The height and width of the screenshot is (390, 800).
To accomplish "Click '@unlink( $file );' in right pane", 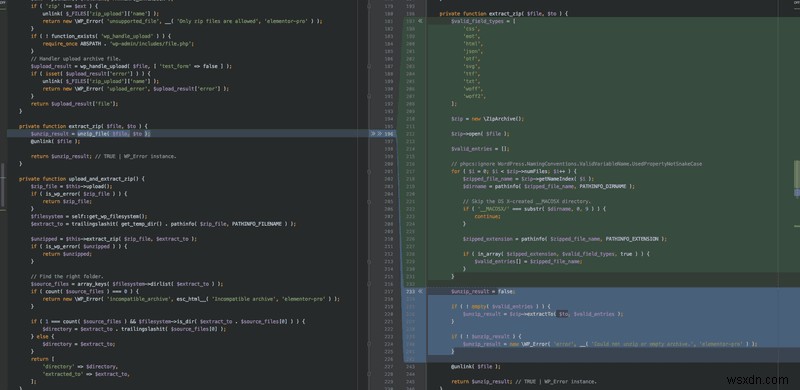I will (476, 367).
